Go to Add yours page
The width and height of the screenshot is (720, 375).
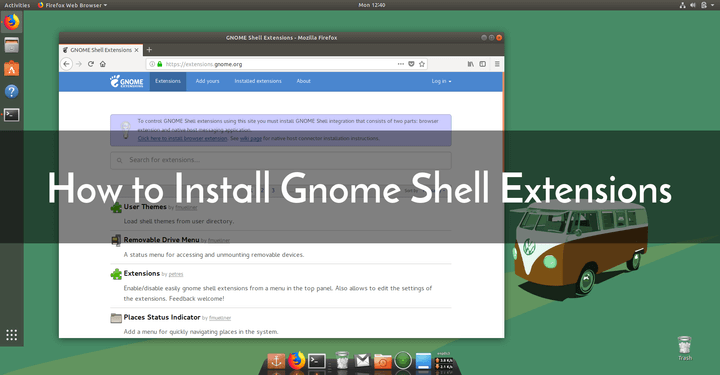pos(208,81)
